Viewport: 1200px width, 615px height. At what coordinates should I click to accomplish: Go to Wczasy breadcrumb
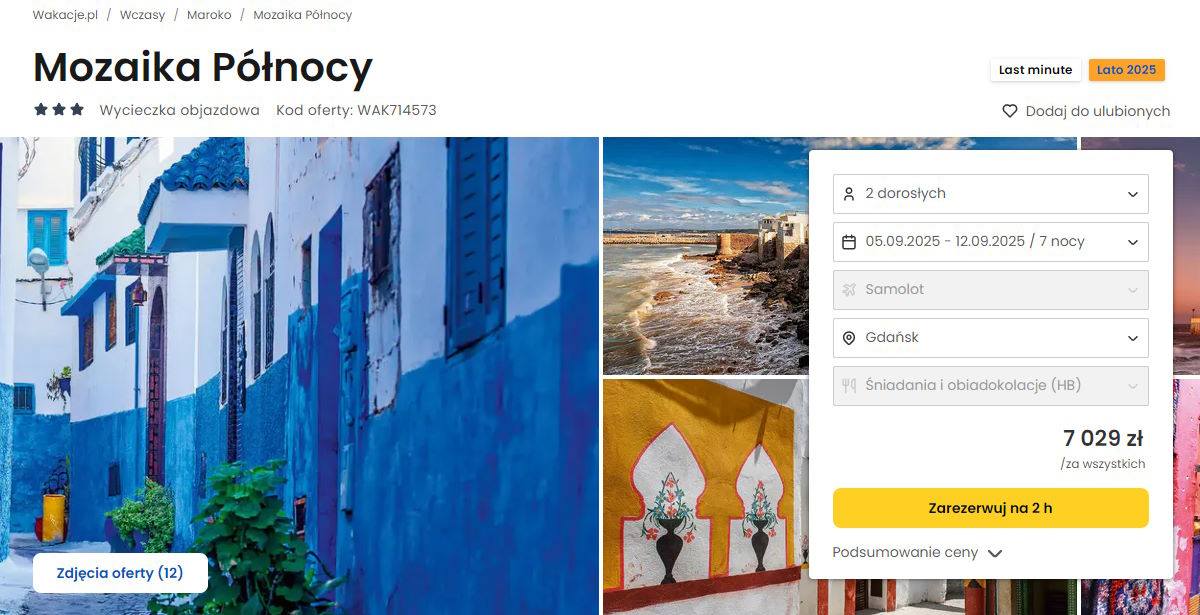pos(142,15)
